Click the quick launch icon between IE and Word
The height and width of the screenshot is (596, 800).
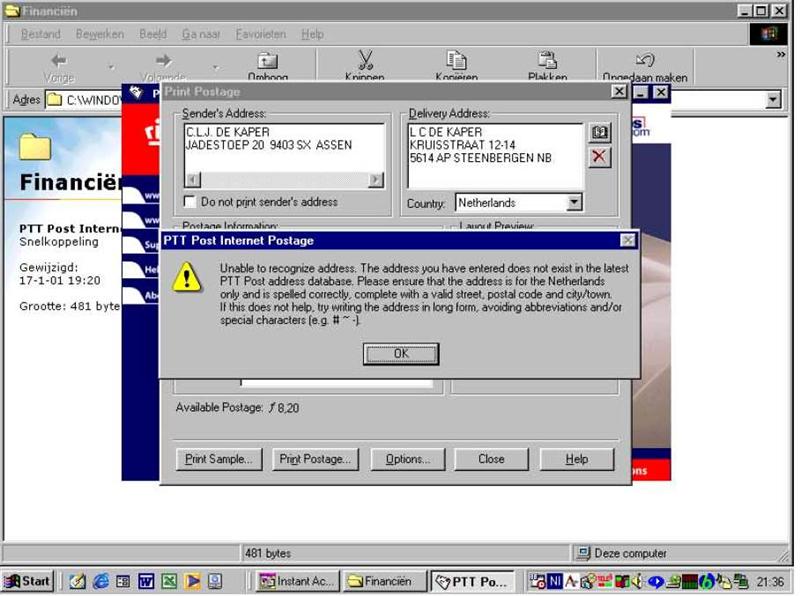click(123, 581)
